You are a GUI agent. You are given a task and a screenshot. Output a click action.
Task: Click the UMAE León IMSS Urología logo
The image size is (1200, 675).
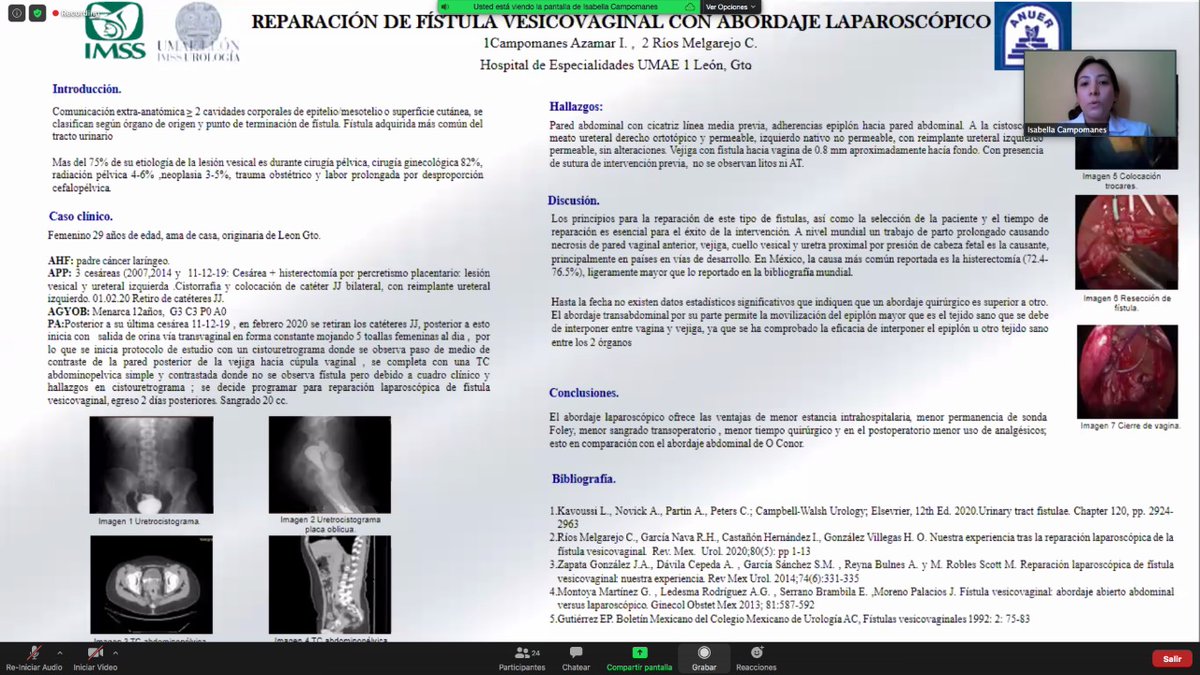[x=198, y=32]
